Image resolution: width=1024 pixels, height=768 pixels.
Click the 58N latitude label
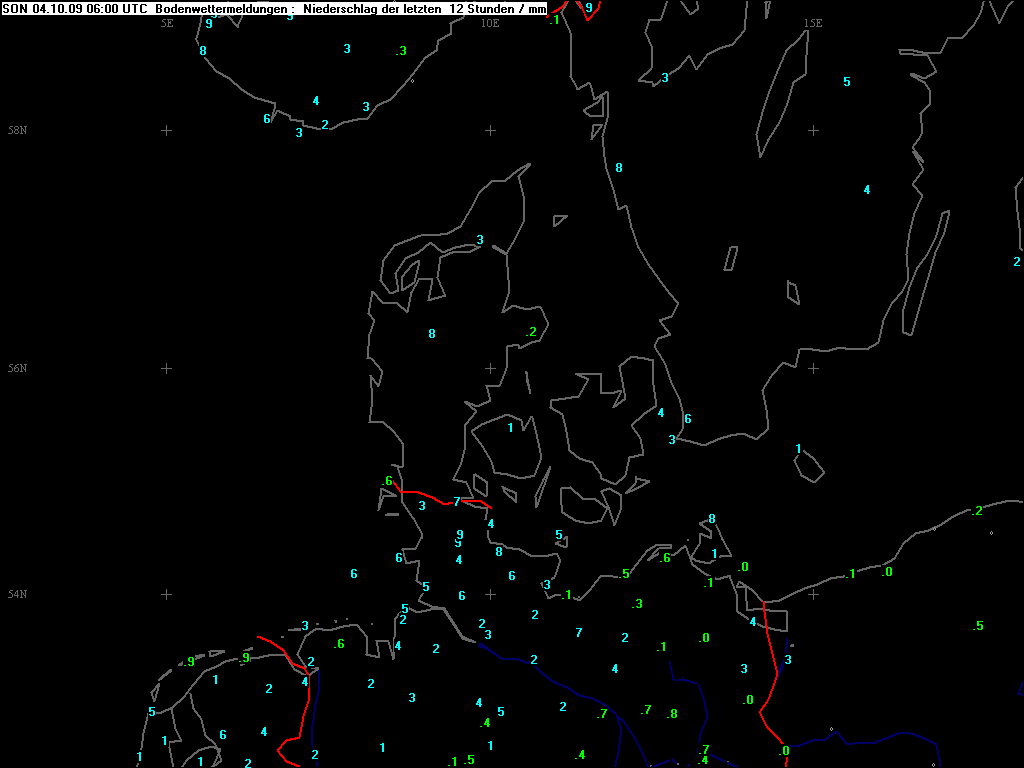[x=17, y=131]
